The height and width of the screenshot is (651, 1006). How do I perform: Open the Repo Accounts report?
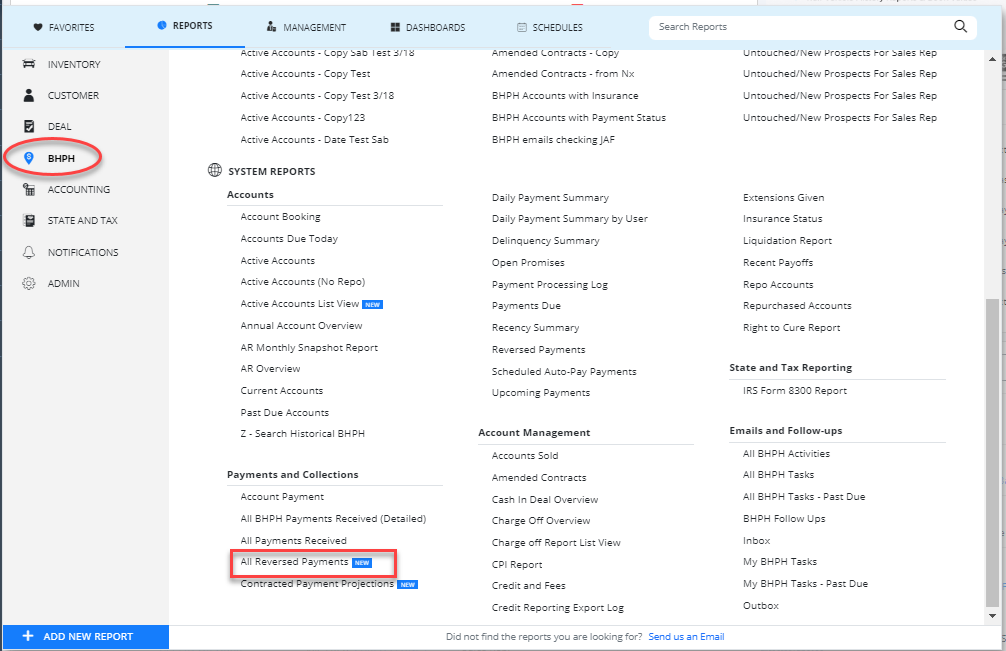tap(778, 285)
